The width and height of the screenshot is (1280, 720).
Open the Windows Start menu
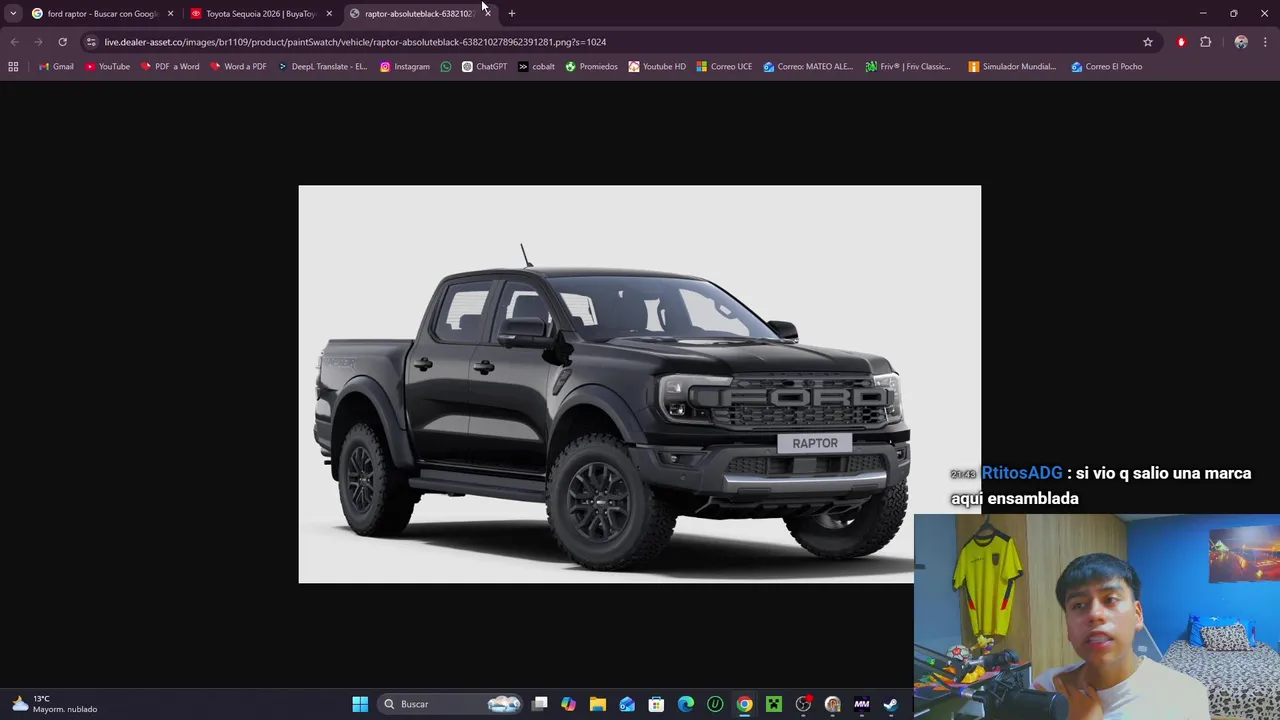(x=360, y=704)
